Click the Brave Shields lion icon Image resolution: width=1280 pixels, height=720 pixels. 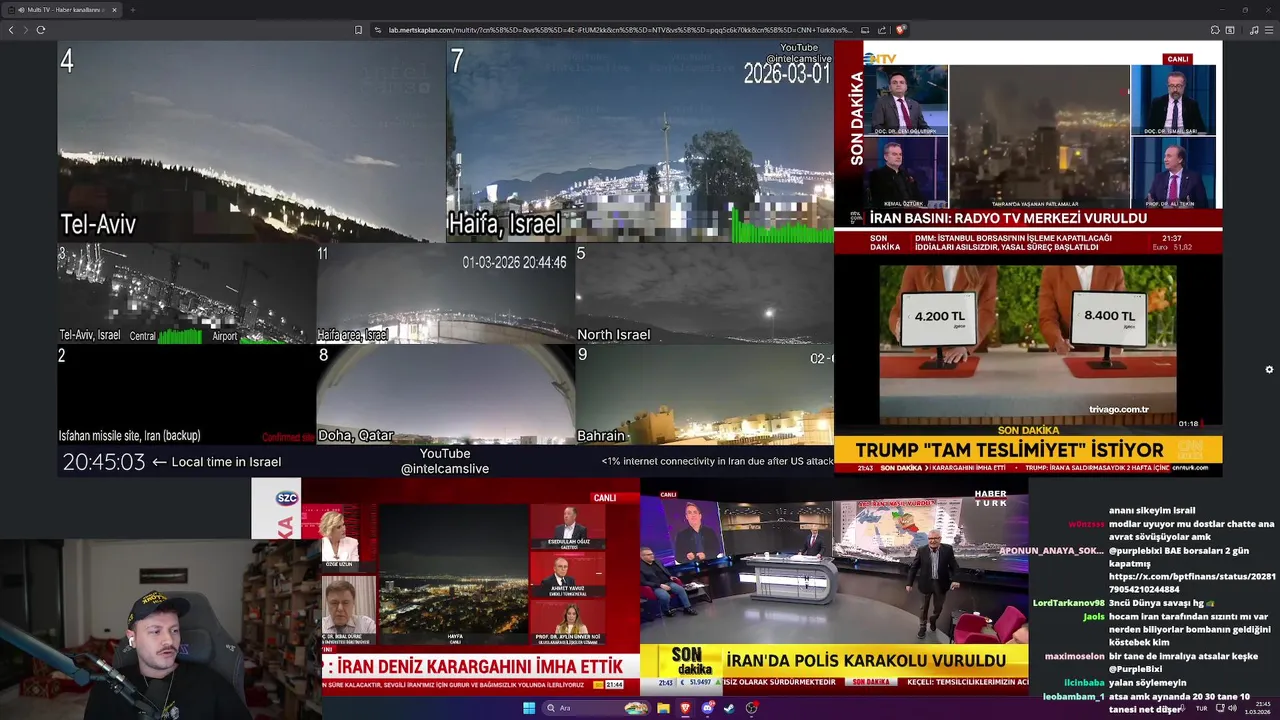[x=900, y=30]
